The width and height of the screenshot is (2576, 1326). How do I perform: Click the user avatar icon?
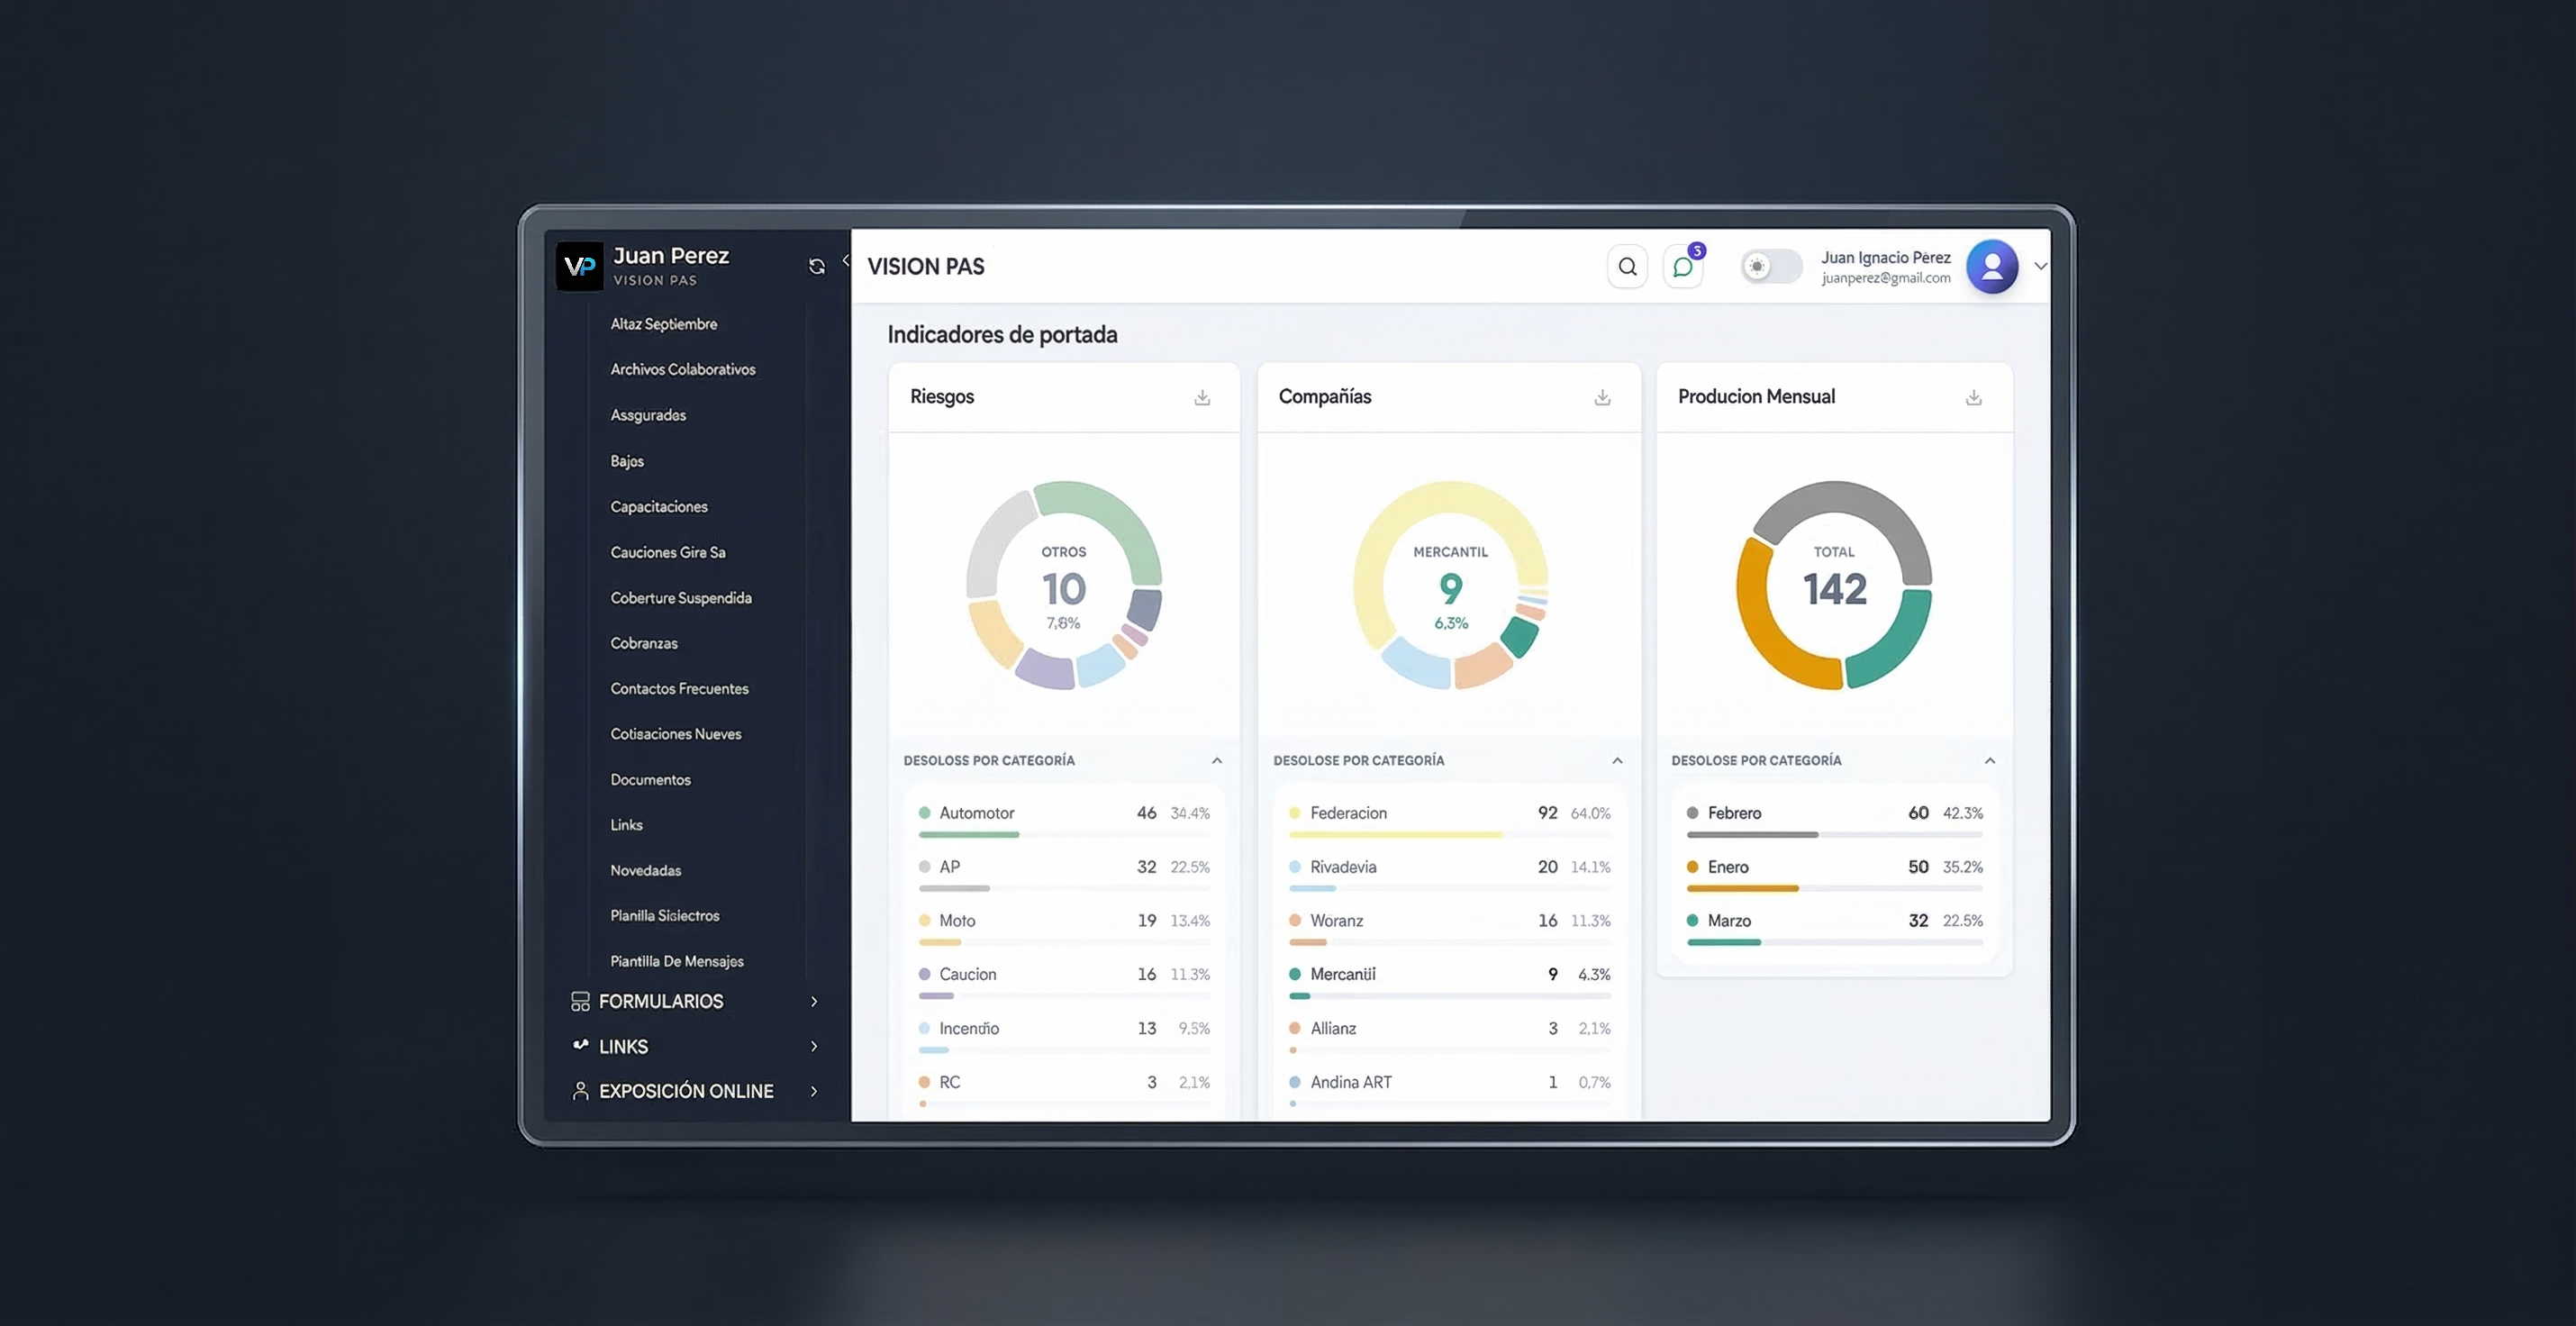(1991, 267)
